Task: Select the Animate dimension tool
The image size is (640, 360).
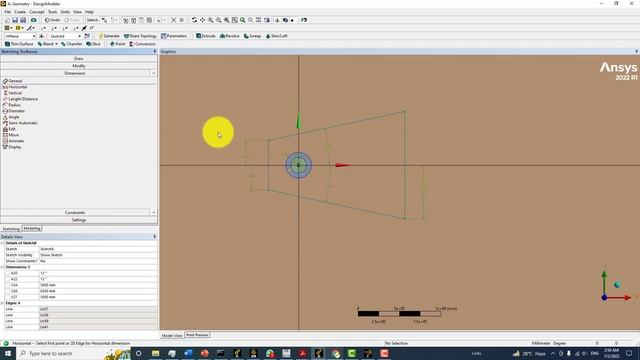Action: [13, 141]
